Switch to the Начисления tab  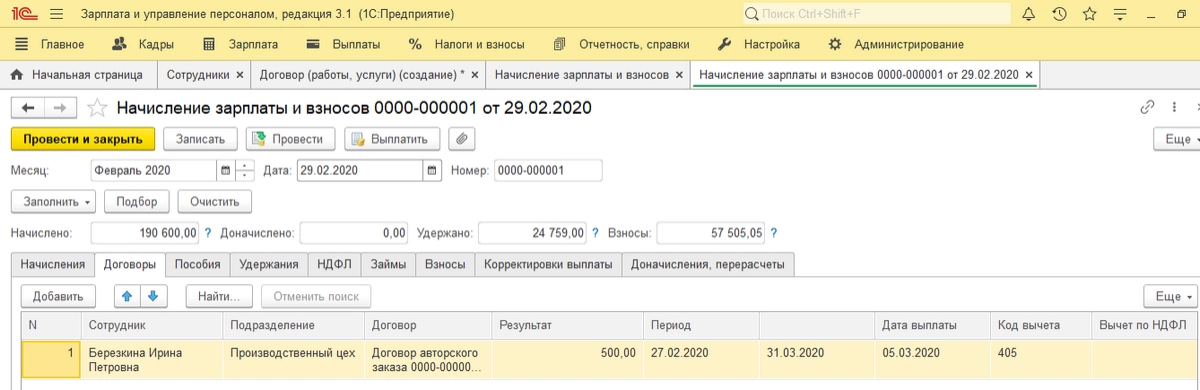[x=53, y=264]
